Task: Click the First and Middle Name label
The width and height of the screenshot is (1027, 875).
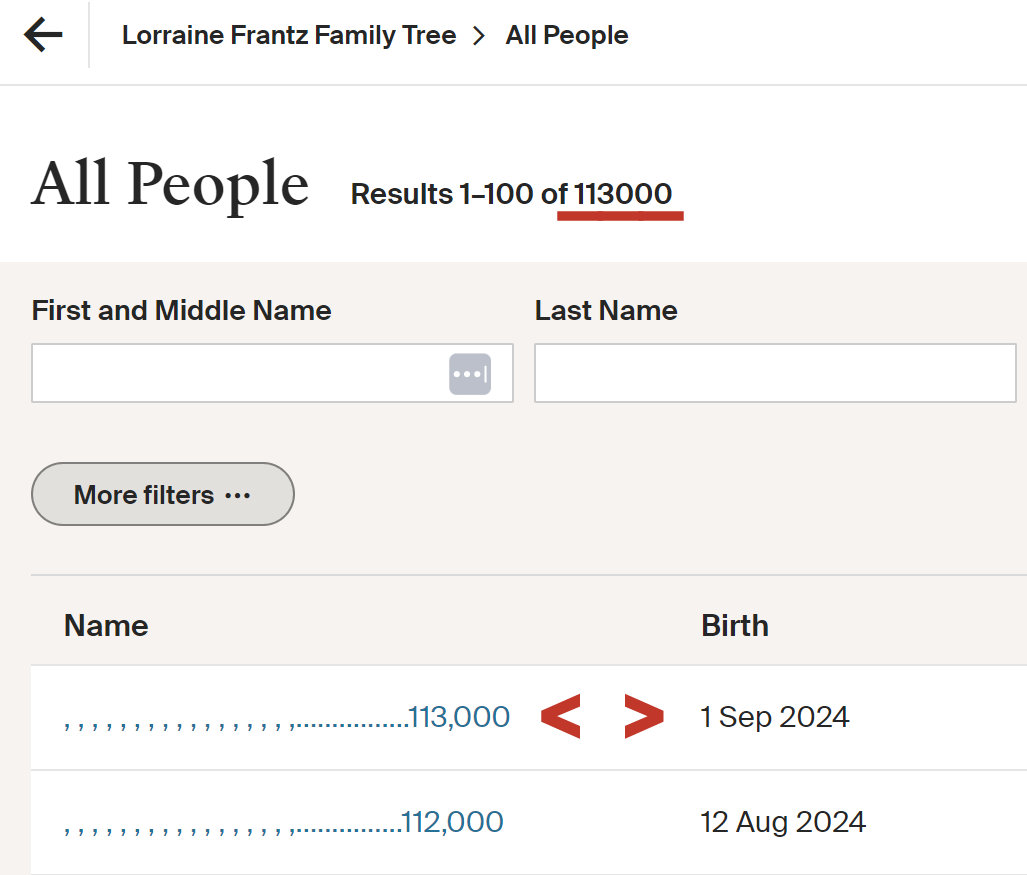Action: click(x=181, y=310)
